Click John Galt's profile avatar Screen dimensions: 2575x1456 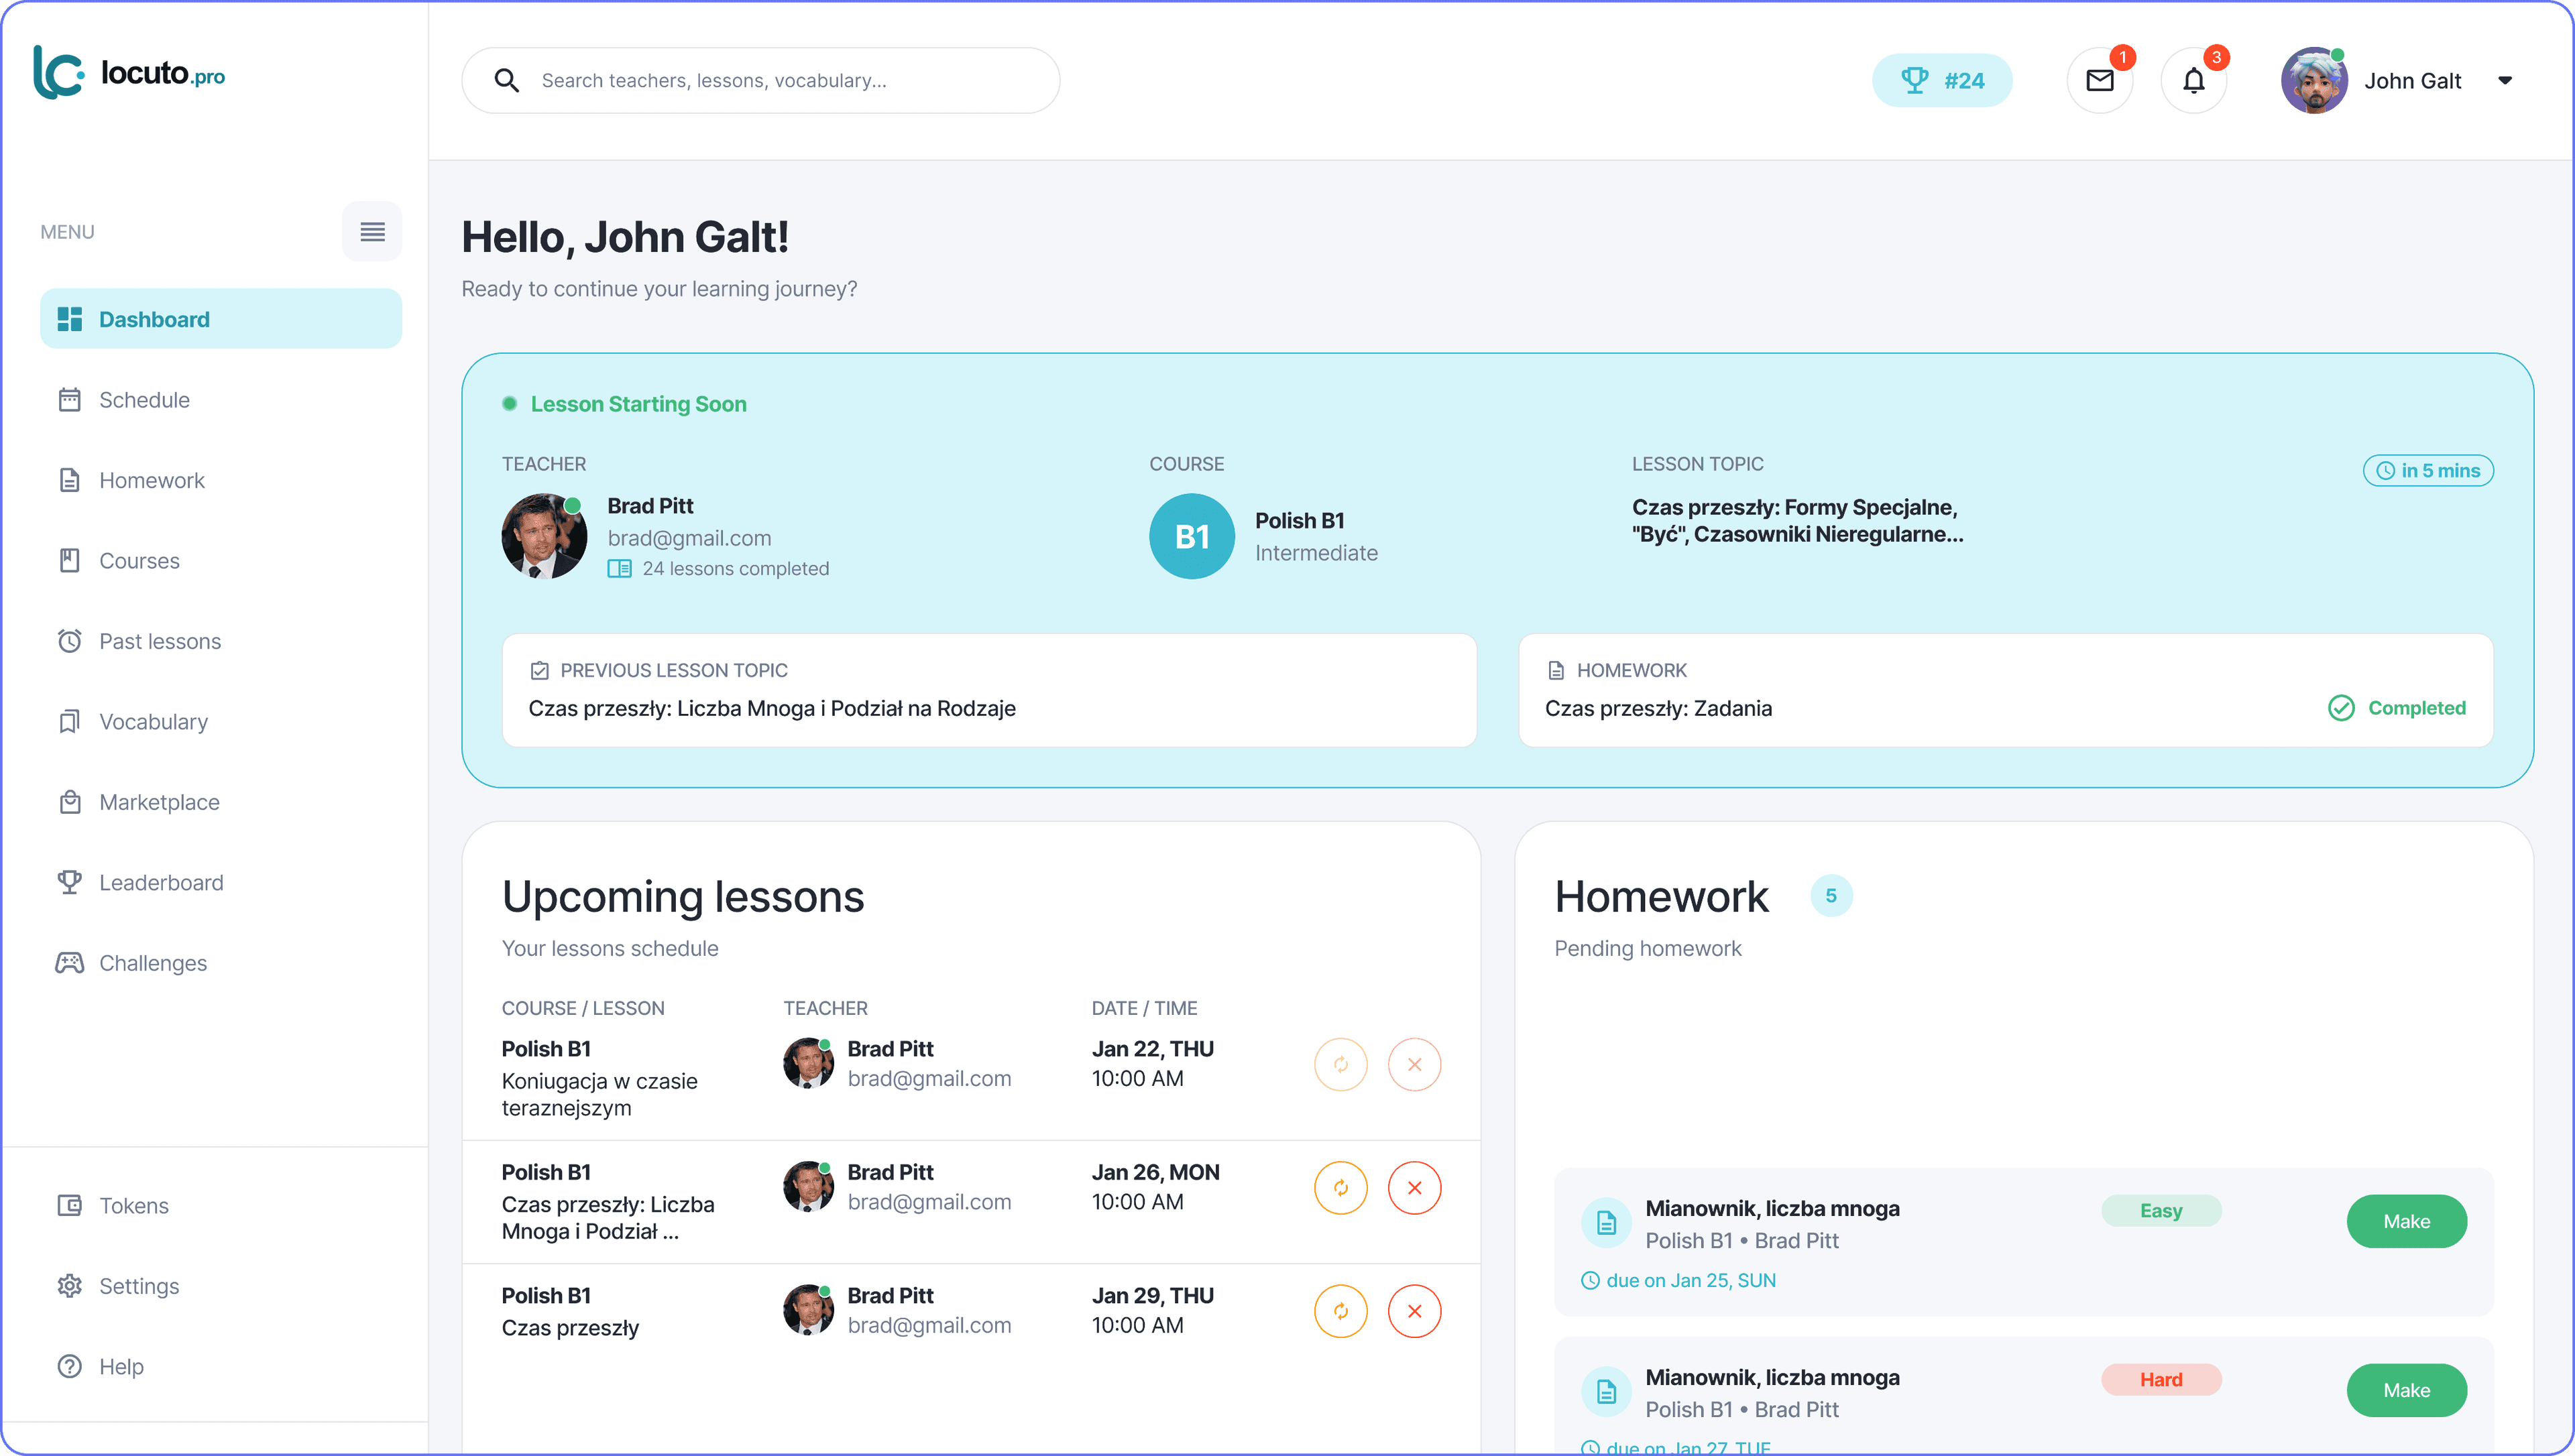(x=2314, y=80)
